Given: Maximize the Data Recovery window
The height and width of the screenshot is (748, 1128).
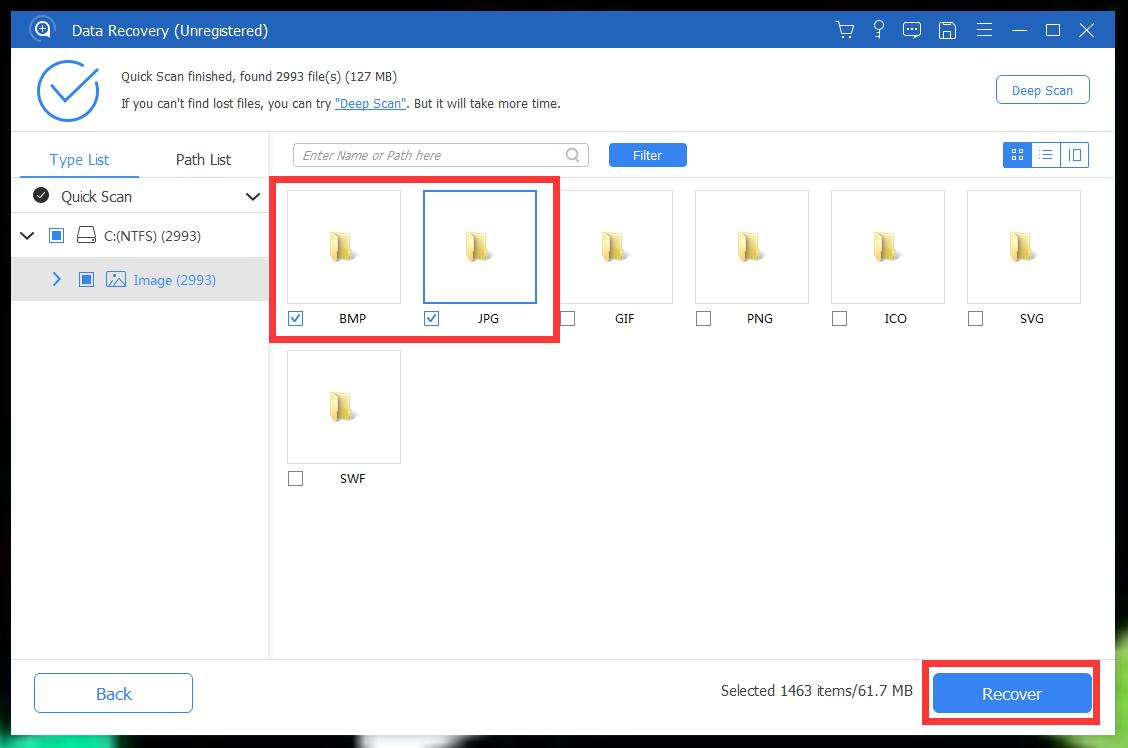Looking at the screenshot, I should point(1053,30).
